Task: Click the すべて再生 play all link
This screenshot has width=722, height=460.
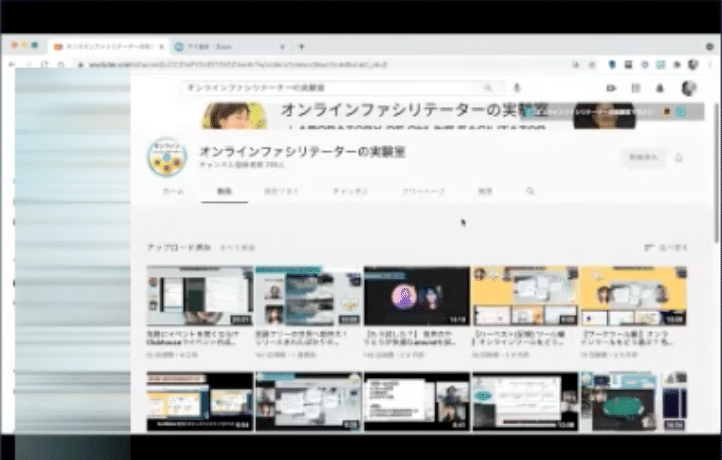Action: point(237,248)
